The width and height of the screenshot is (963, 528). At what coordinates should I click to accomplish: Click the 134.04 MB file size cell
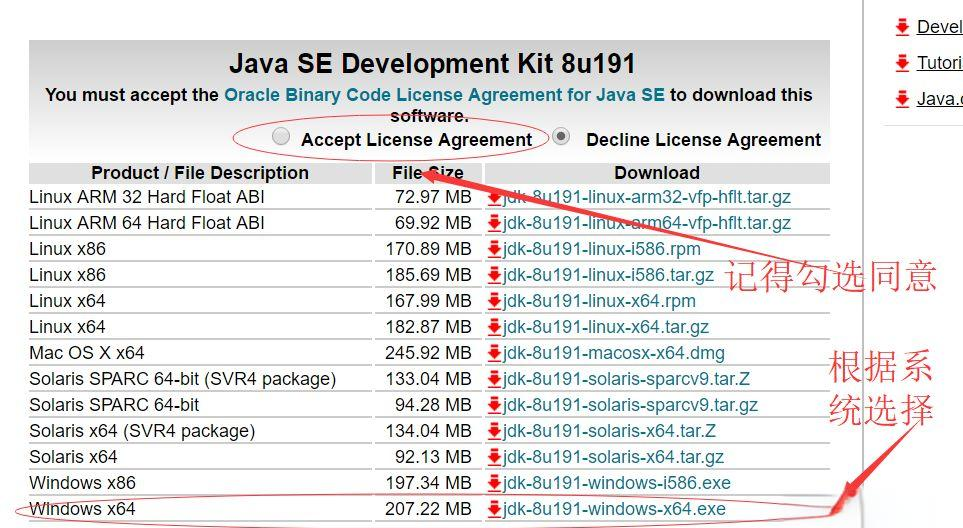click(x=428, y=431)
